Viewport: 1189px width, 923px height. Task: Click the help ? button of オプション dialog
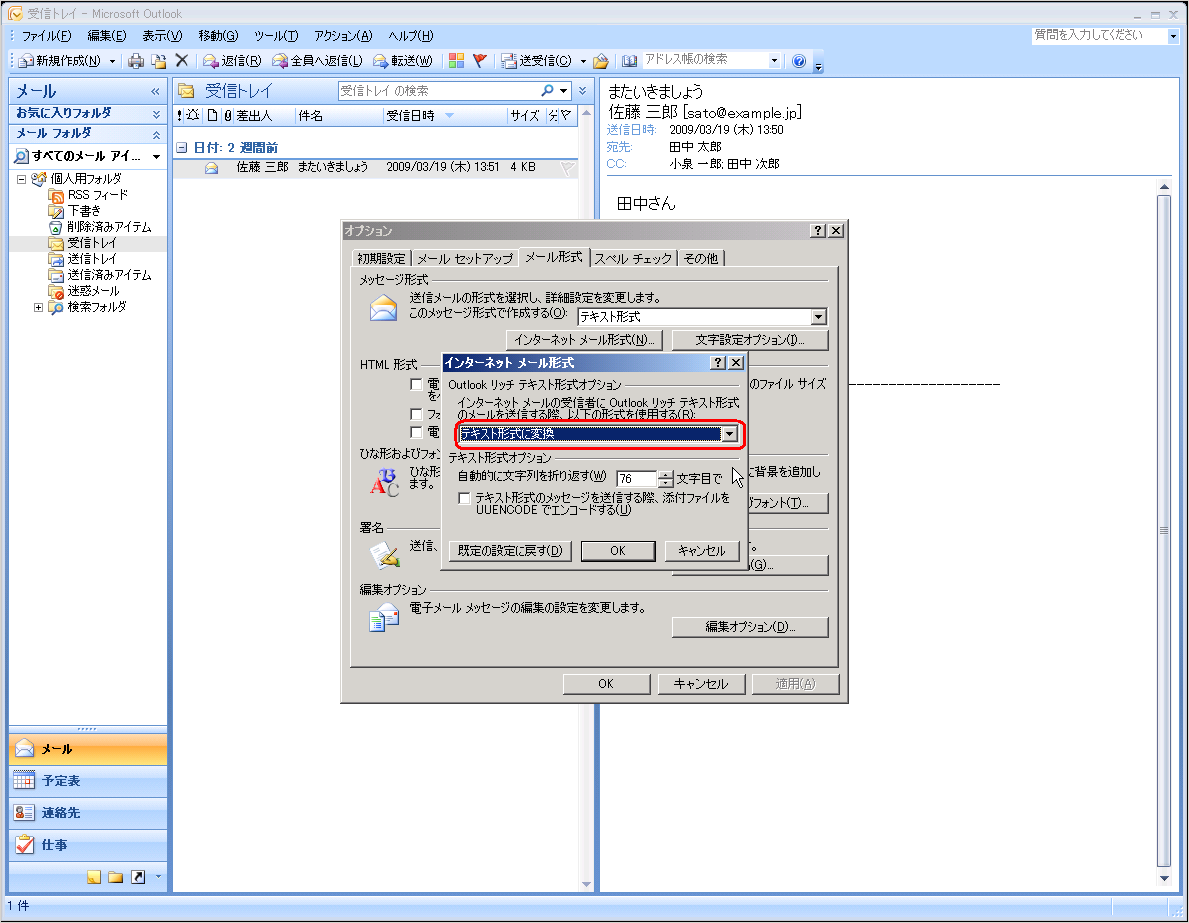tap(817, 231)
